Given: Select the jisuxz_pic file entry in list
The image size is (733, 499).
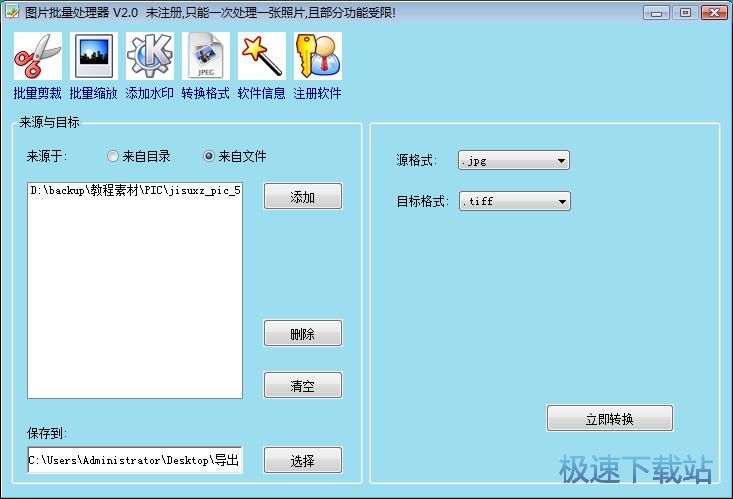Looking at the screenshot, I should point(135,190).
